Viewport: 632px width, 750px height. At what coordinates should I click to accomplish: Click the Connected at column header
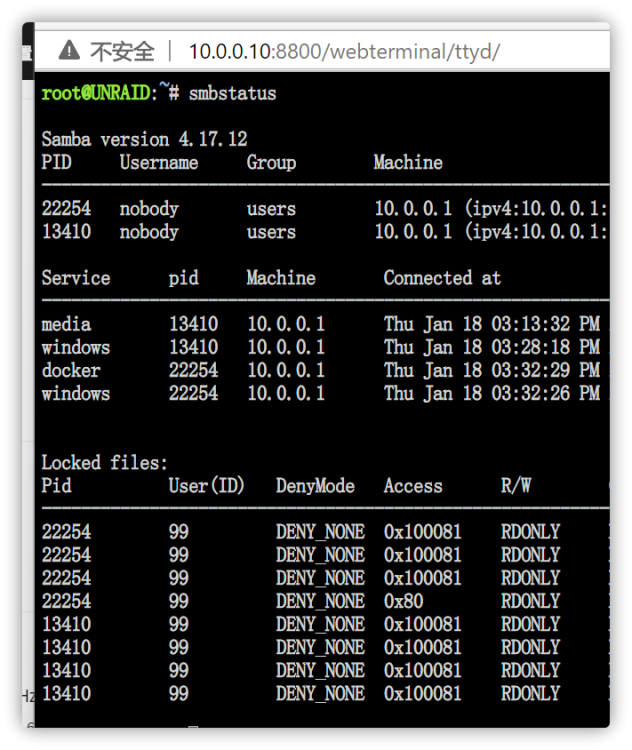pyautogui.click(x=442, y=278)
